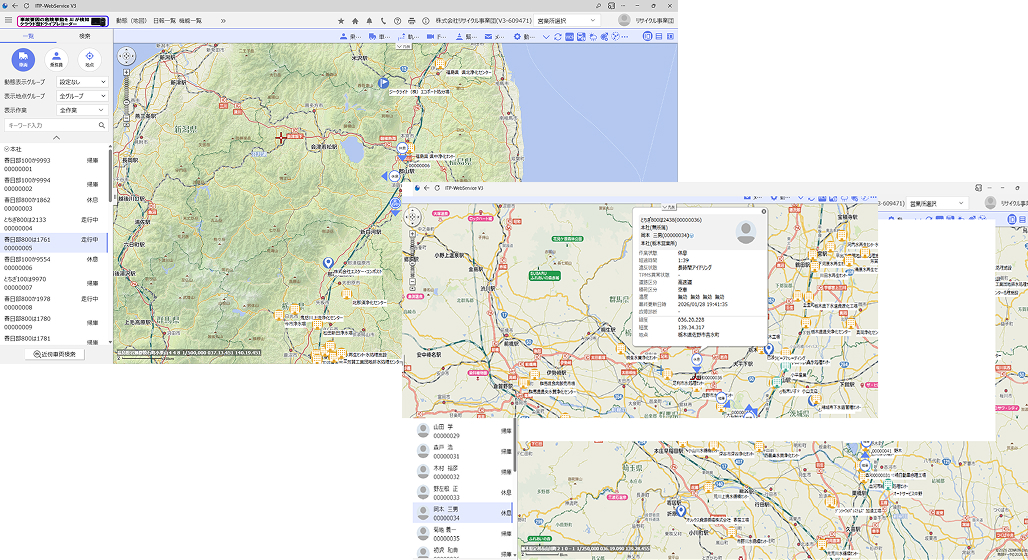The width and height of the screenshot is (1028, 560).
Task: Open the 日報一覧 menu
Action: [164, 21]
